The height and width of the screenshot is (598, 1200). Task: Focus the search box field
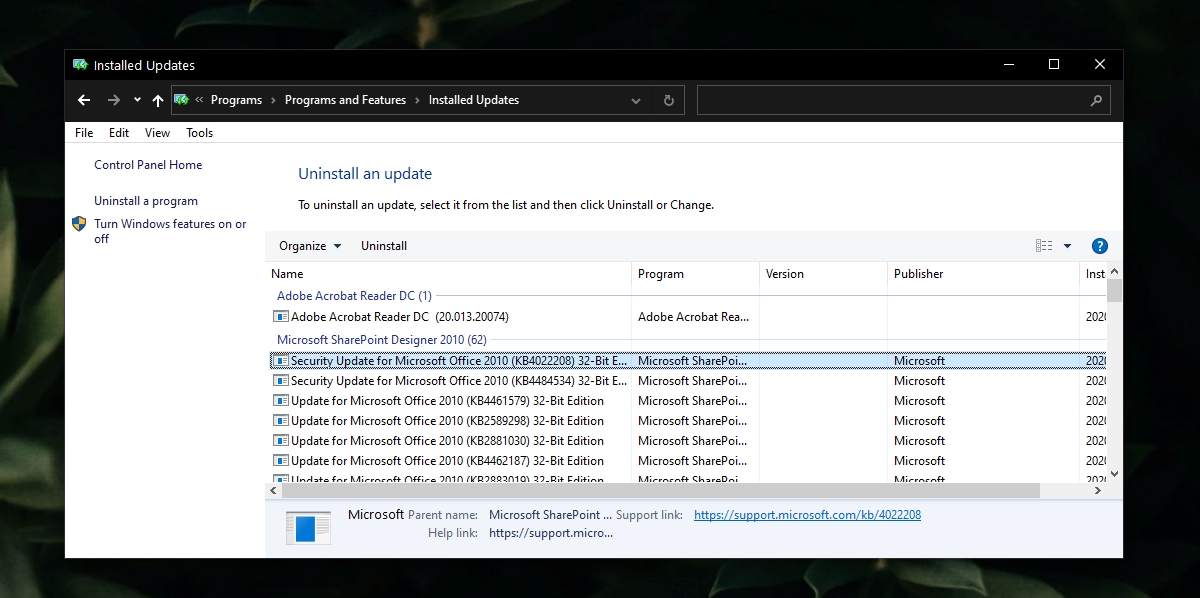pyautogui.click(x=904, y=101)
